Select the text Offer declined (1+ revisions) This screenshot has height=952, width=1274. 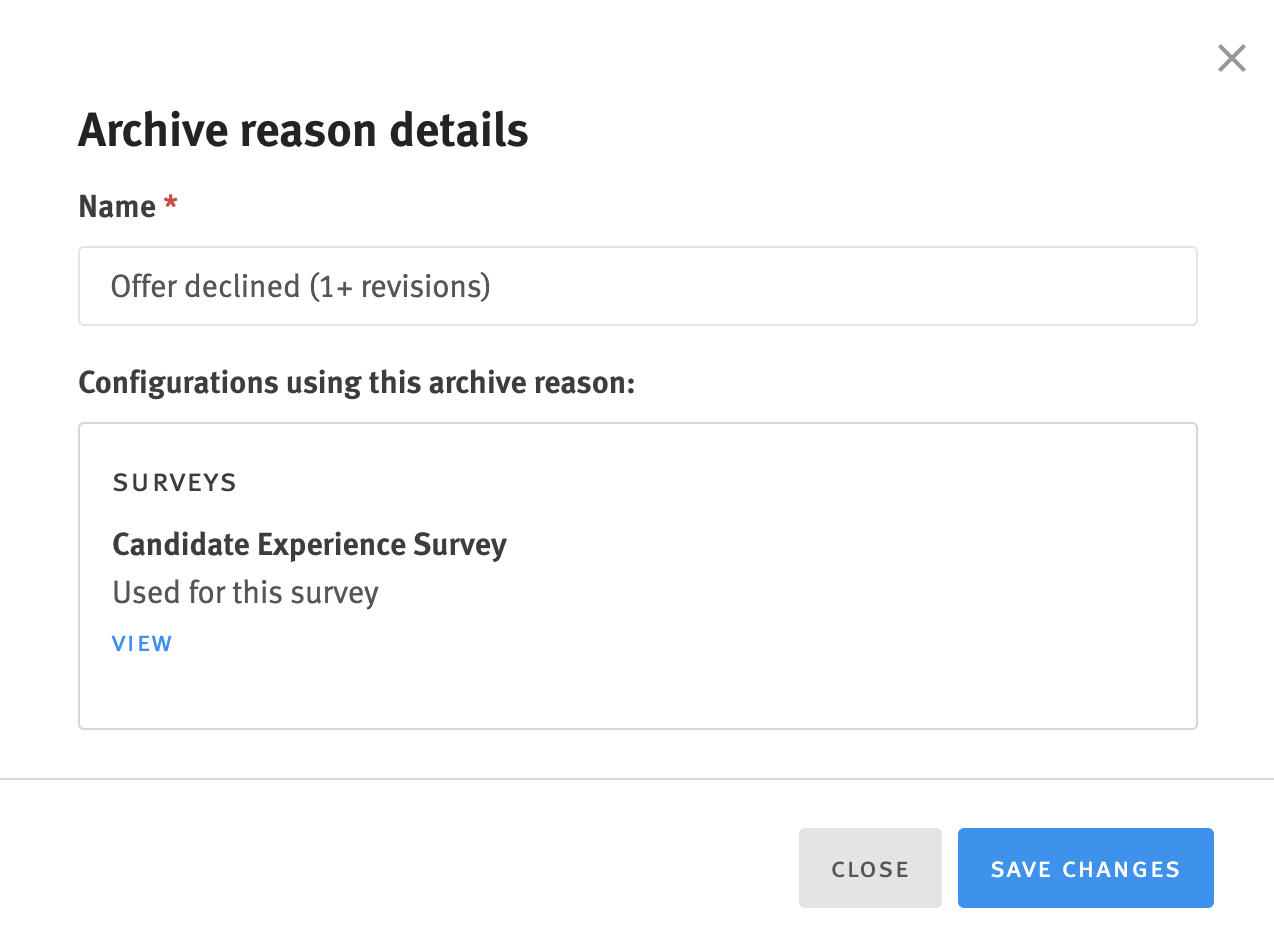(300, 286)
